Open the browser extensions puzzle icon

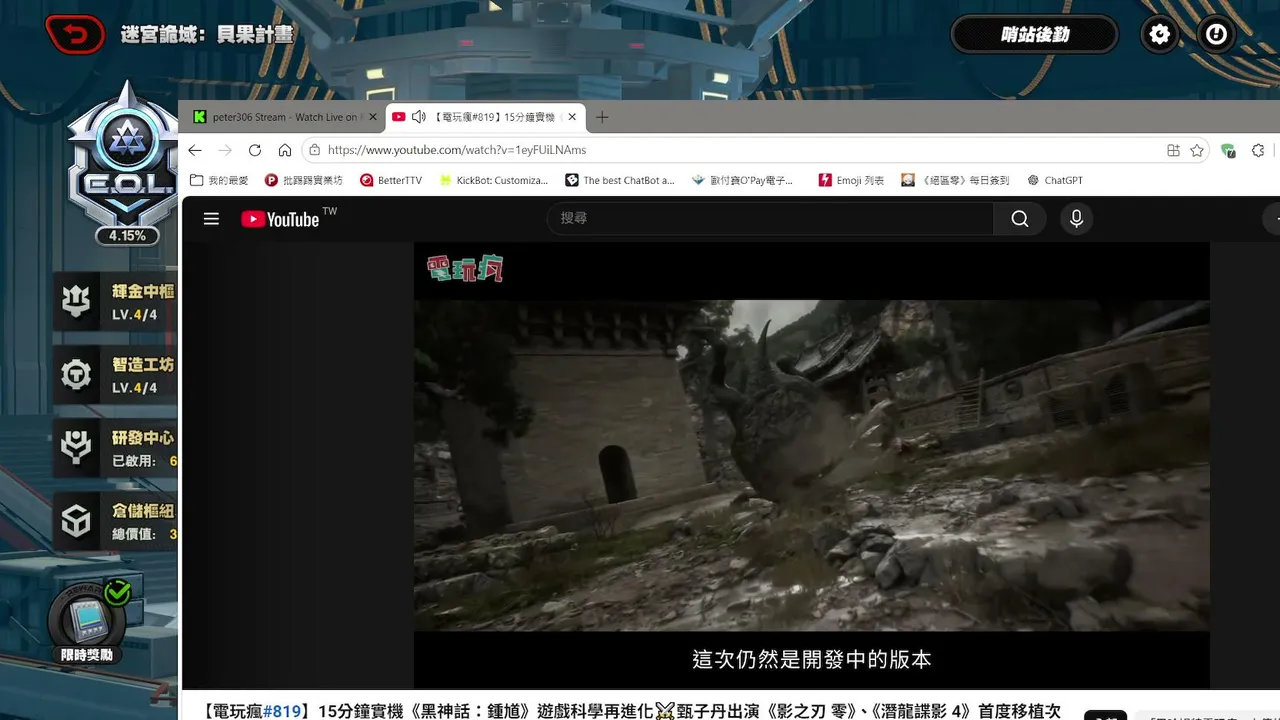(x=1258, y=150)
